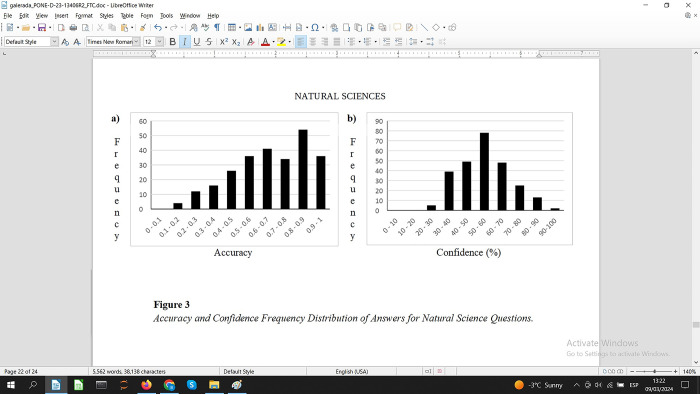Click the zoom slider handle
The height and width of the screenshot is (394, 700).
point(654,371)
